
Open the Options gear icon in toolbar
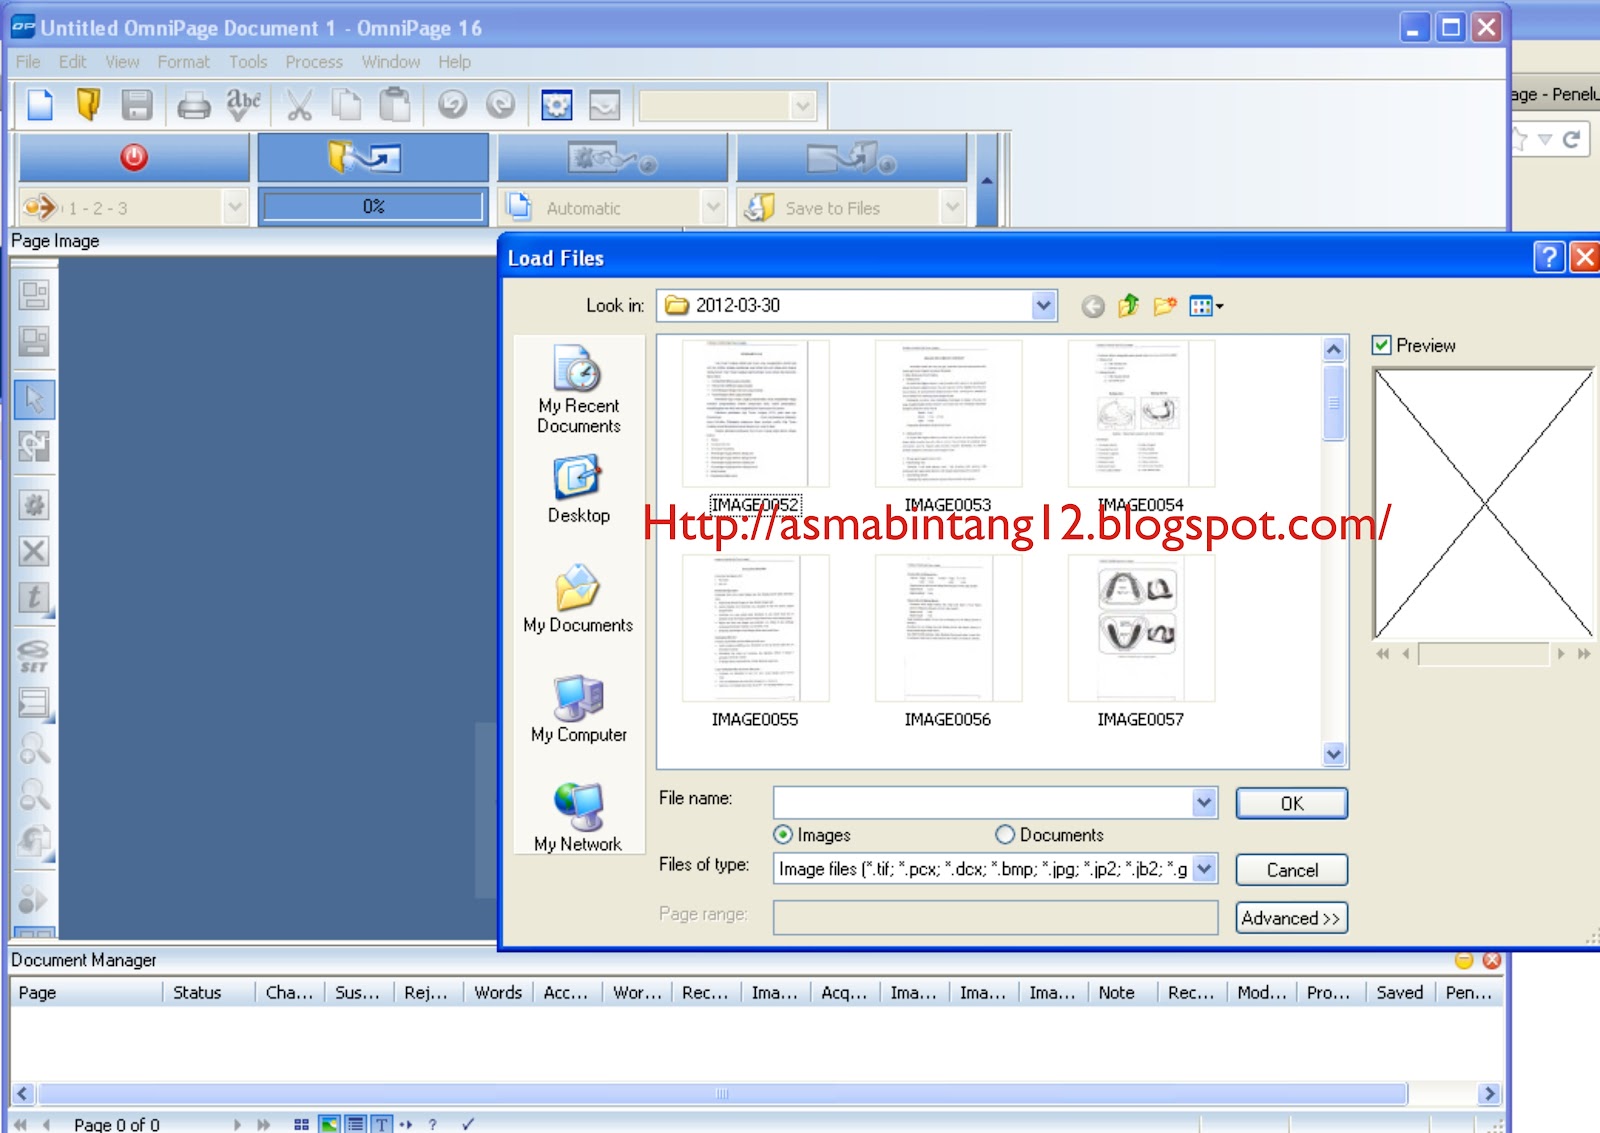point(557,104)
